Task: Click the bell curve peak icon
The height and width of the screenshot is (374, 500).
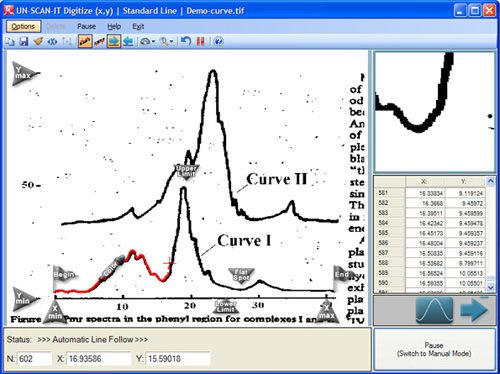Action: pyautogui.click(x=434, y=310)
